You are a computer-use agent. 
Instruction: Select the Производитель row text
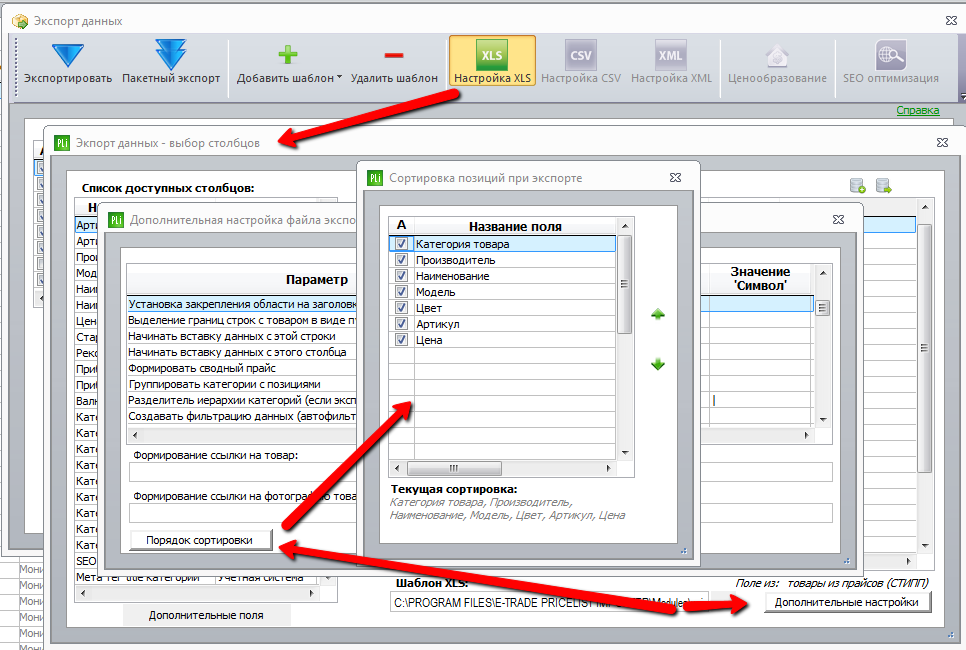click(x=455, y=260)
